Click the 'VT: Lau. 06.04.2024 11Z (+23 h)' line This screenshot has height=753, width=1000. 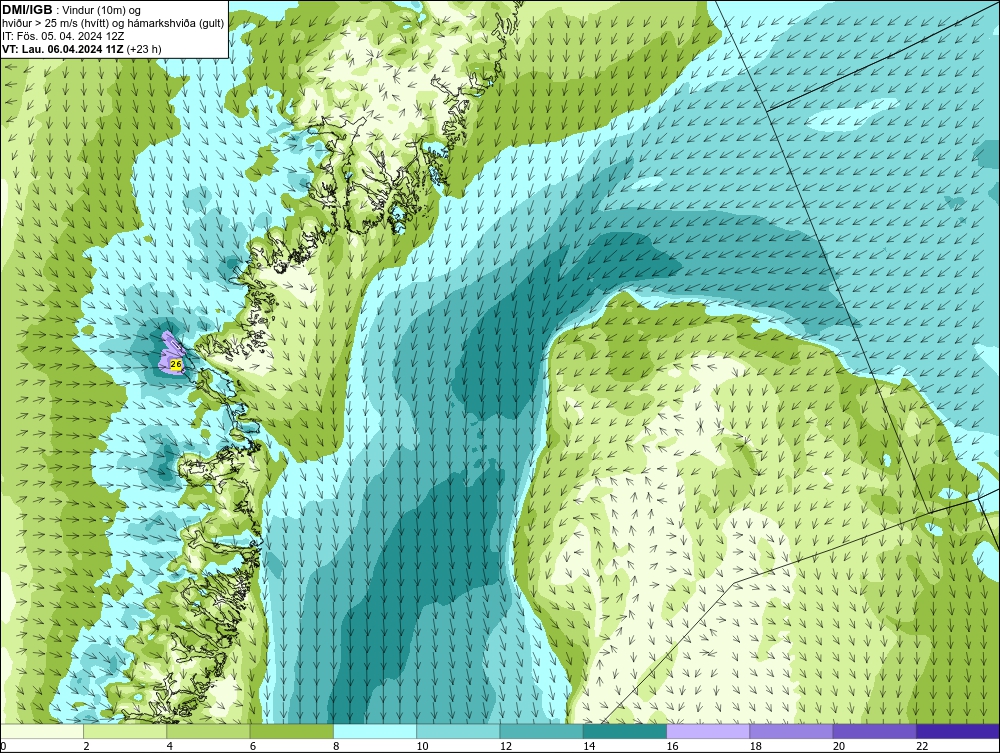pyautogui.click(x=82, y=49)
